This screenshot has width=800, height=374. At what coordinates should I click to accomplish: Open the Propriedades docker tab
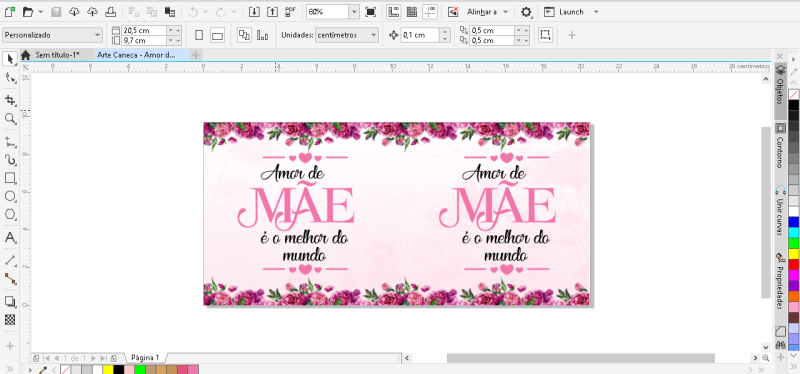pyautogui.click(x=780, y=282)
